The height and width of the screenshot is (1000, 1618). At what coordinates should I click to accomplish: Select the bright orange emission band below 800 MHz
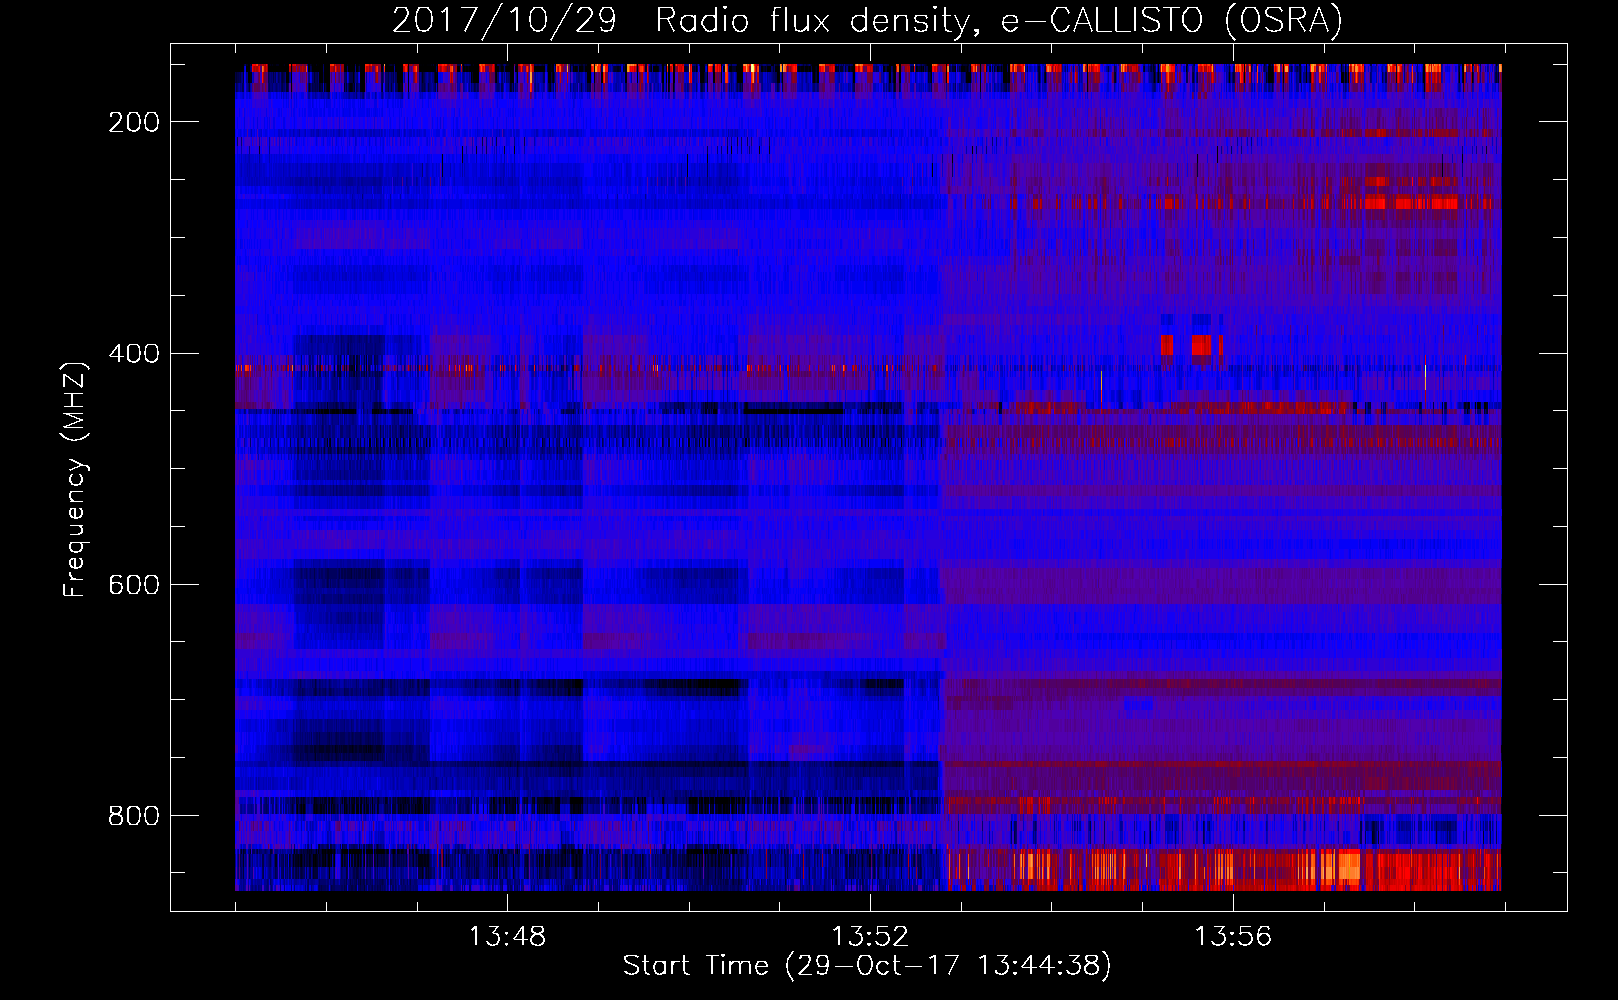click(x=1224, y=869)
